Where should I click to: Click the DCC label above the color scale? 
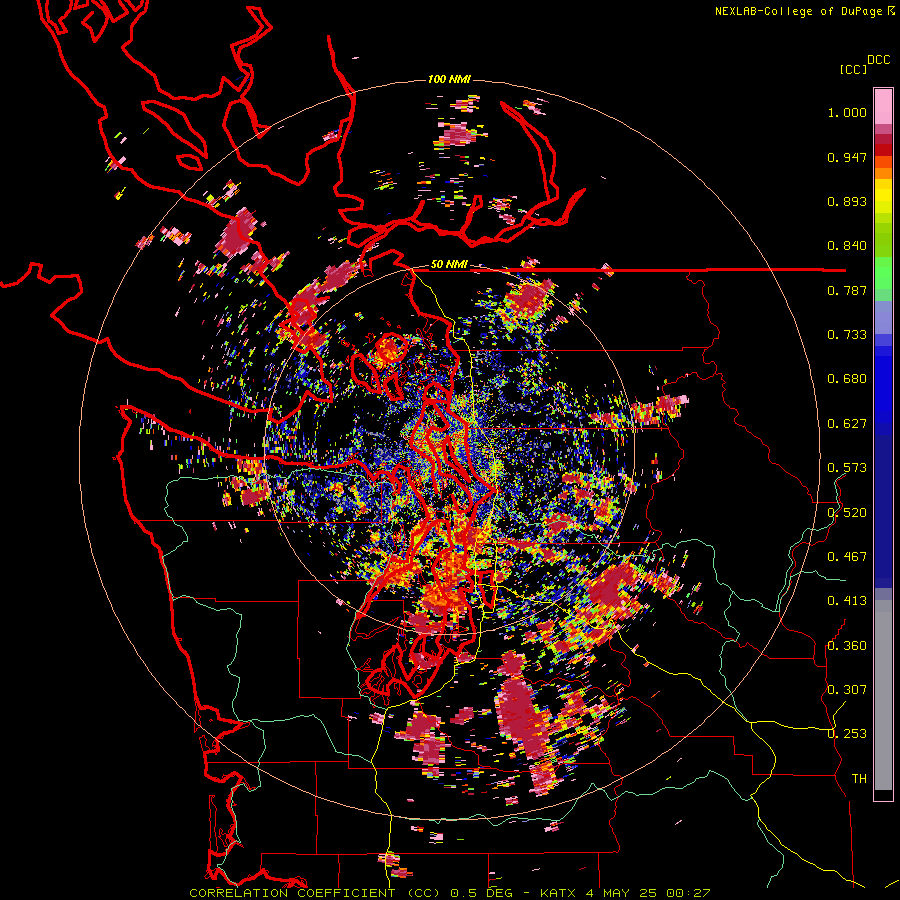coord(879,60)
